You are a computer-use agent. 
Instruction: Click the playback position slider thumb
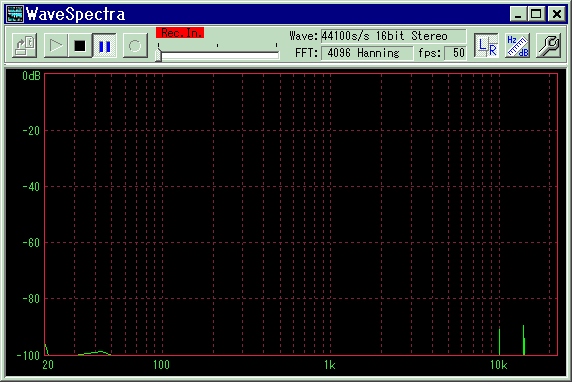158,55
